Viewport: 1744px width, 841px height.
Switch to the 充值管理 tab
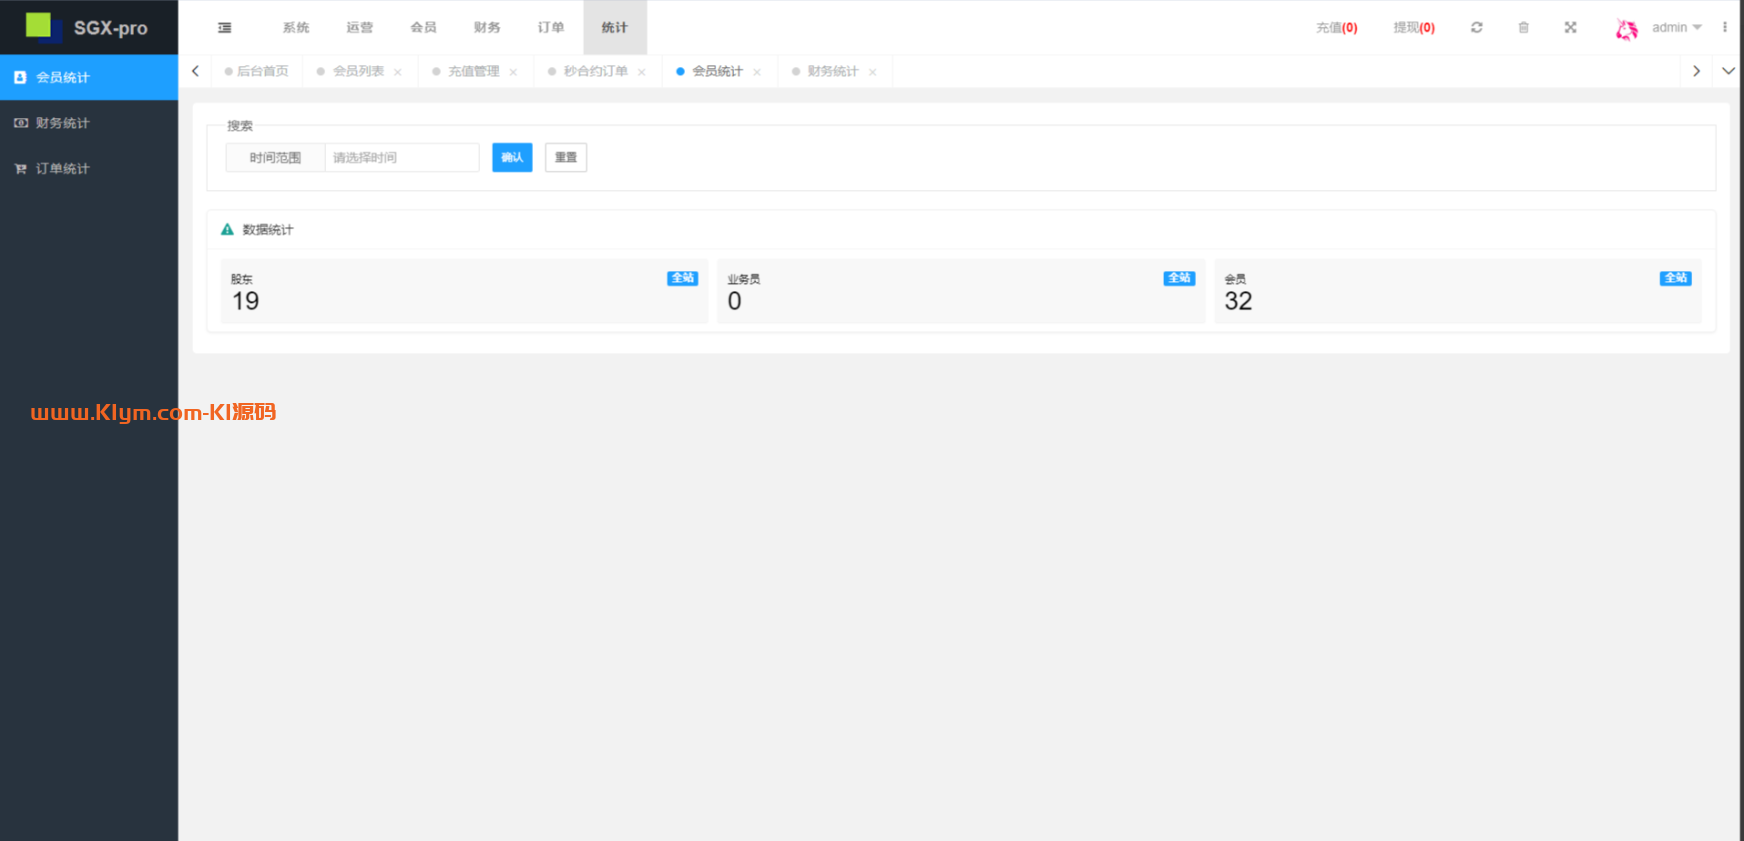point(474,71)
